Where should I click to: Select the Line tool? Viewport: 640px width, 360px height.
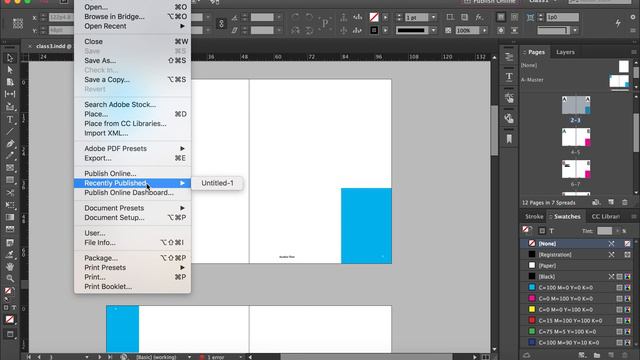10,132
